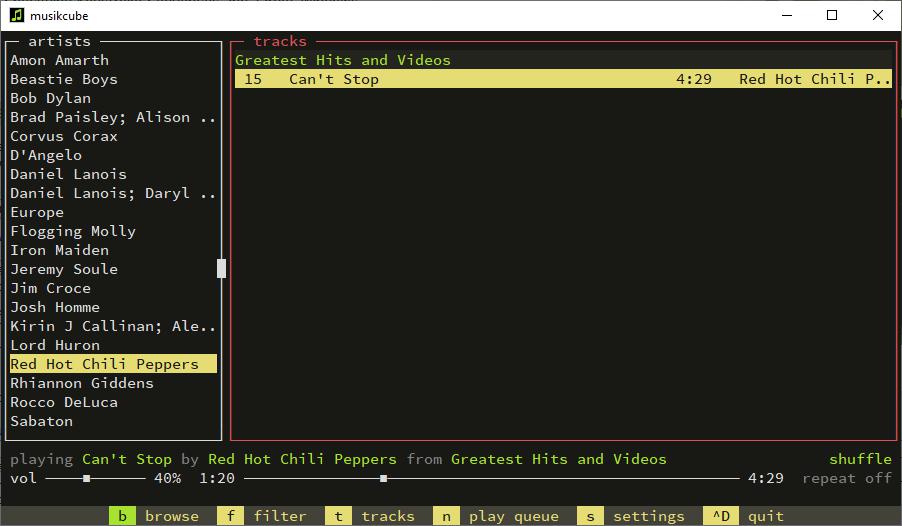Select artist Josh Homme
The image size is (902, 526).
113,307
